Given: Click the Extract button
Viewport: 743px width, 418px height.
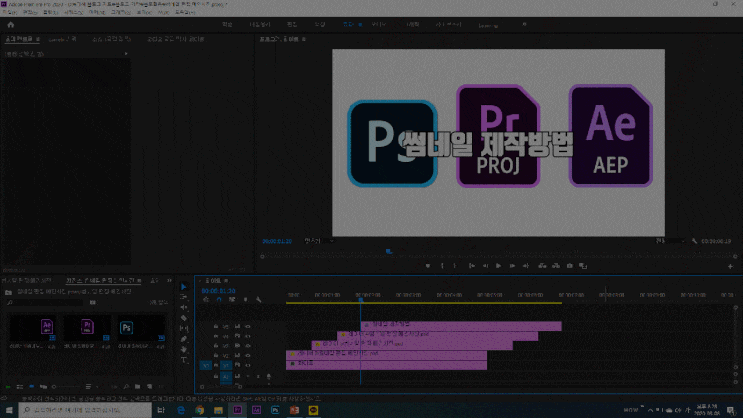Looking at the screenshot, I should click(556, 266).
